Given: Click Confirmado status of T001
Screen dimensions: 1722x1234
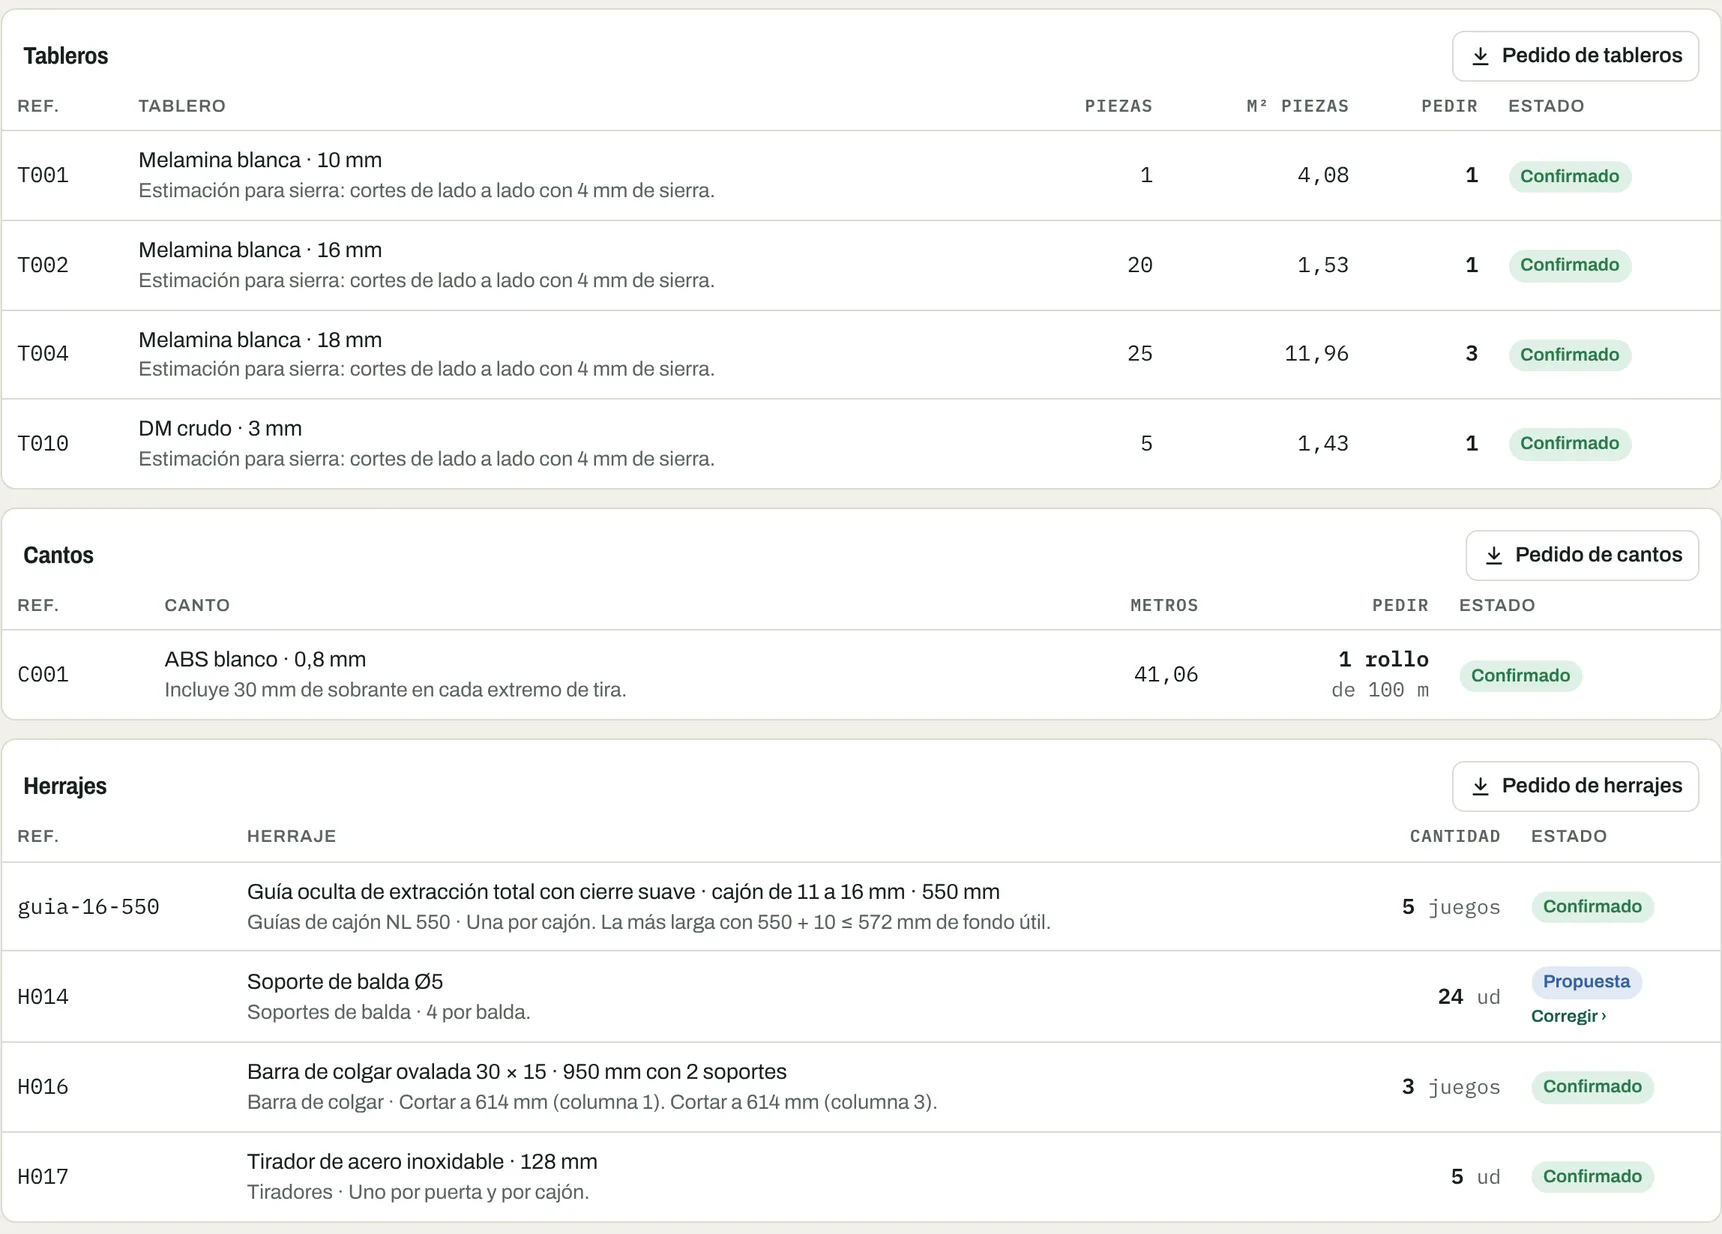Looking at the screenshot, I should click(1569, 176).
